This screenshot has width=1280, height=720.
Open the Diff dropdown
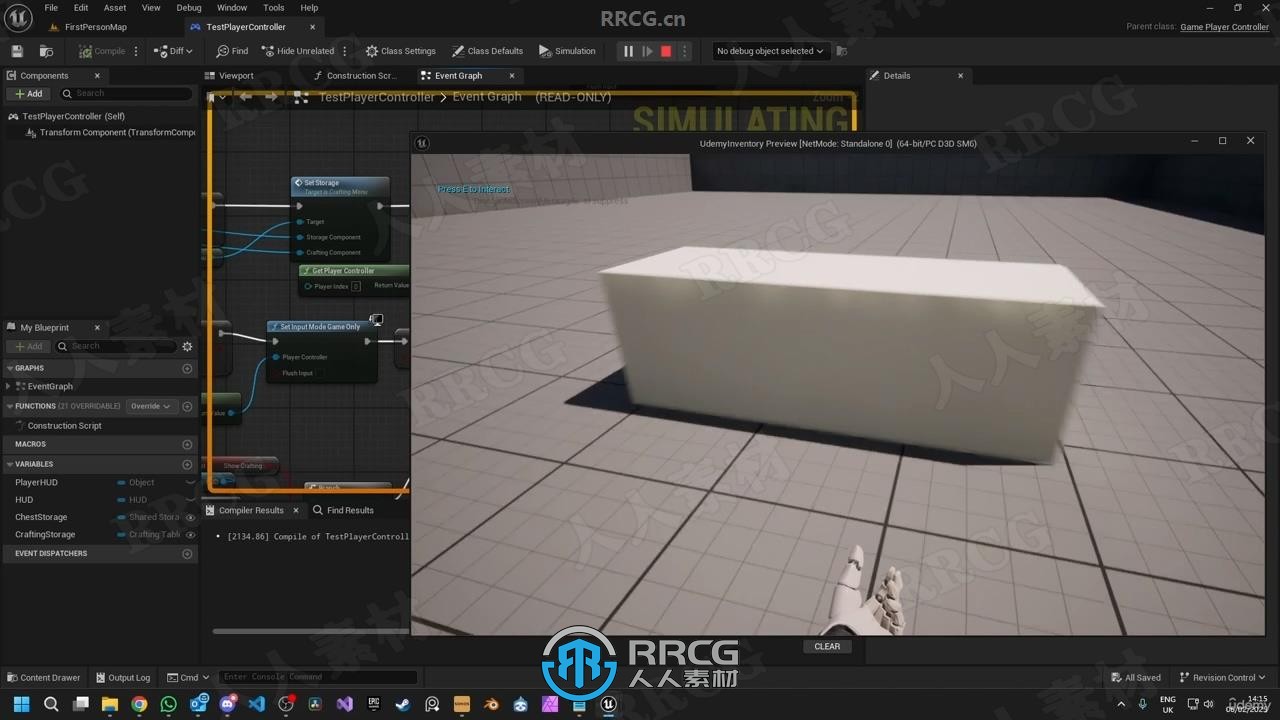pos(174,51)
